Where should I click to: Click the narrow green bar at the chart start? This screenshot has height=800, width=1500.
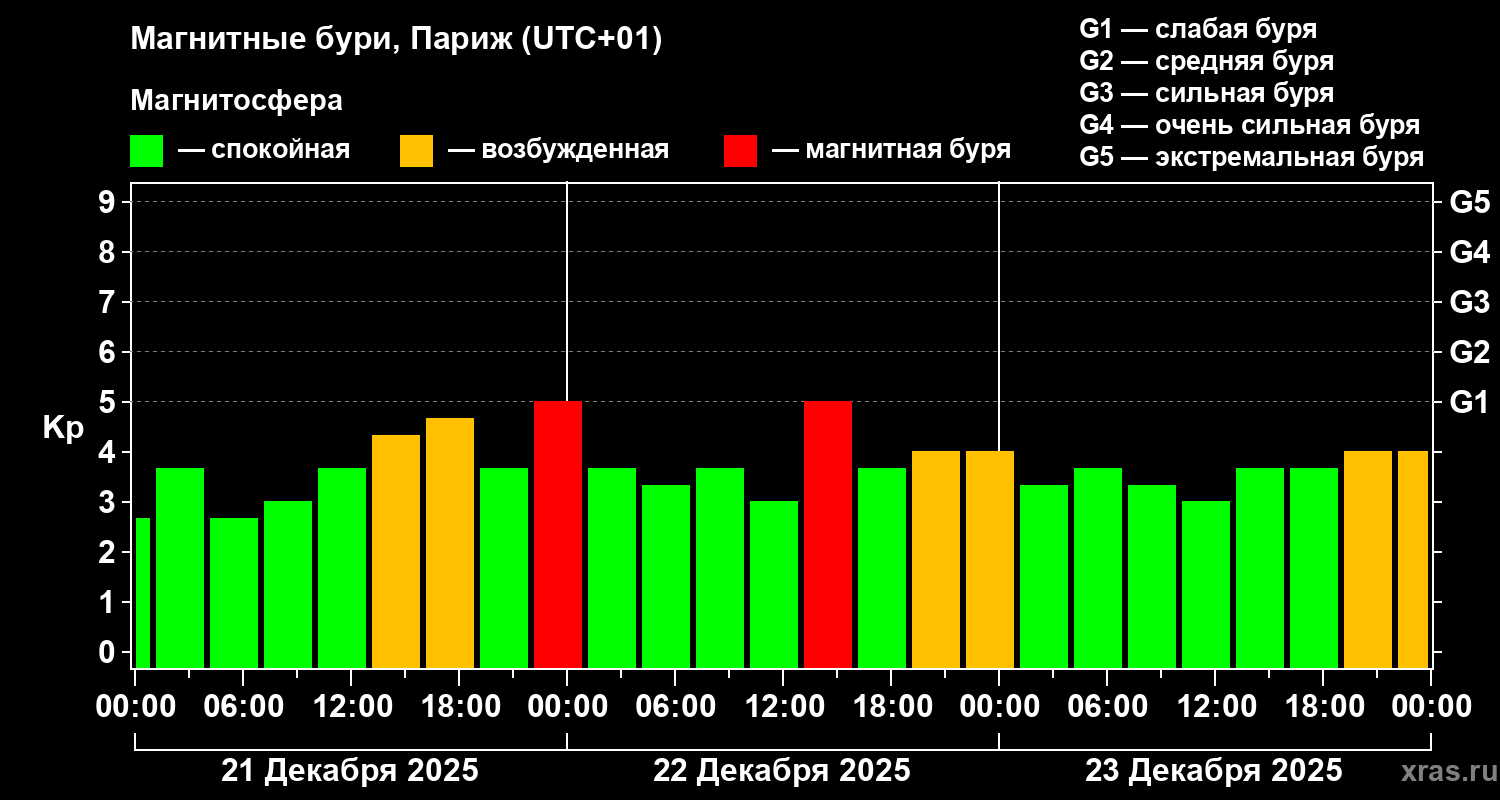[x=143, y=593]
